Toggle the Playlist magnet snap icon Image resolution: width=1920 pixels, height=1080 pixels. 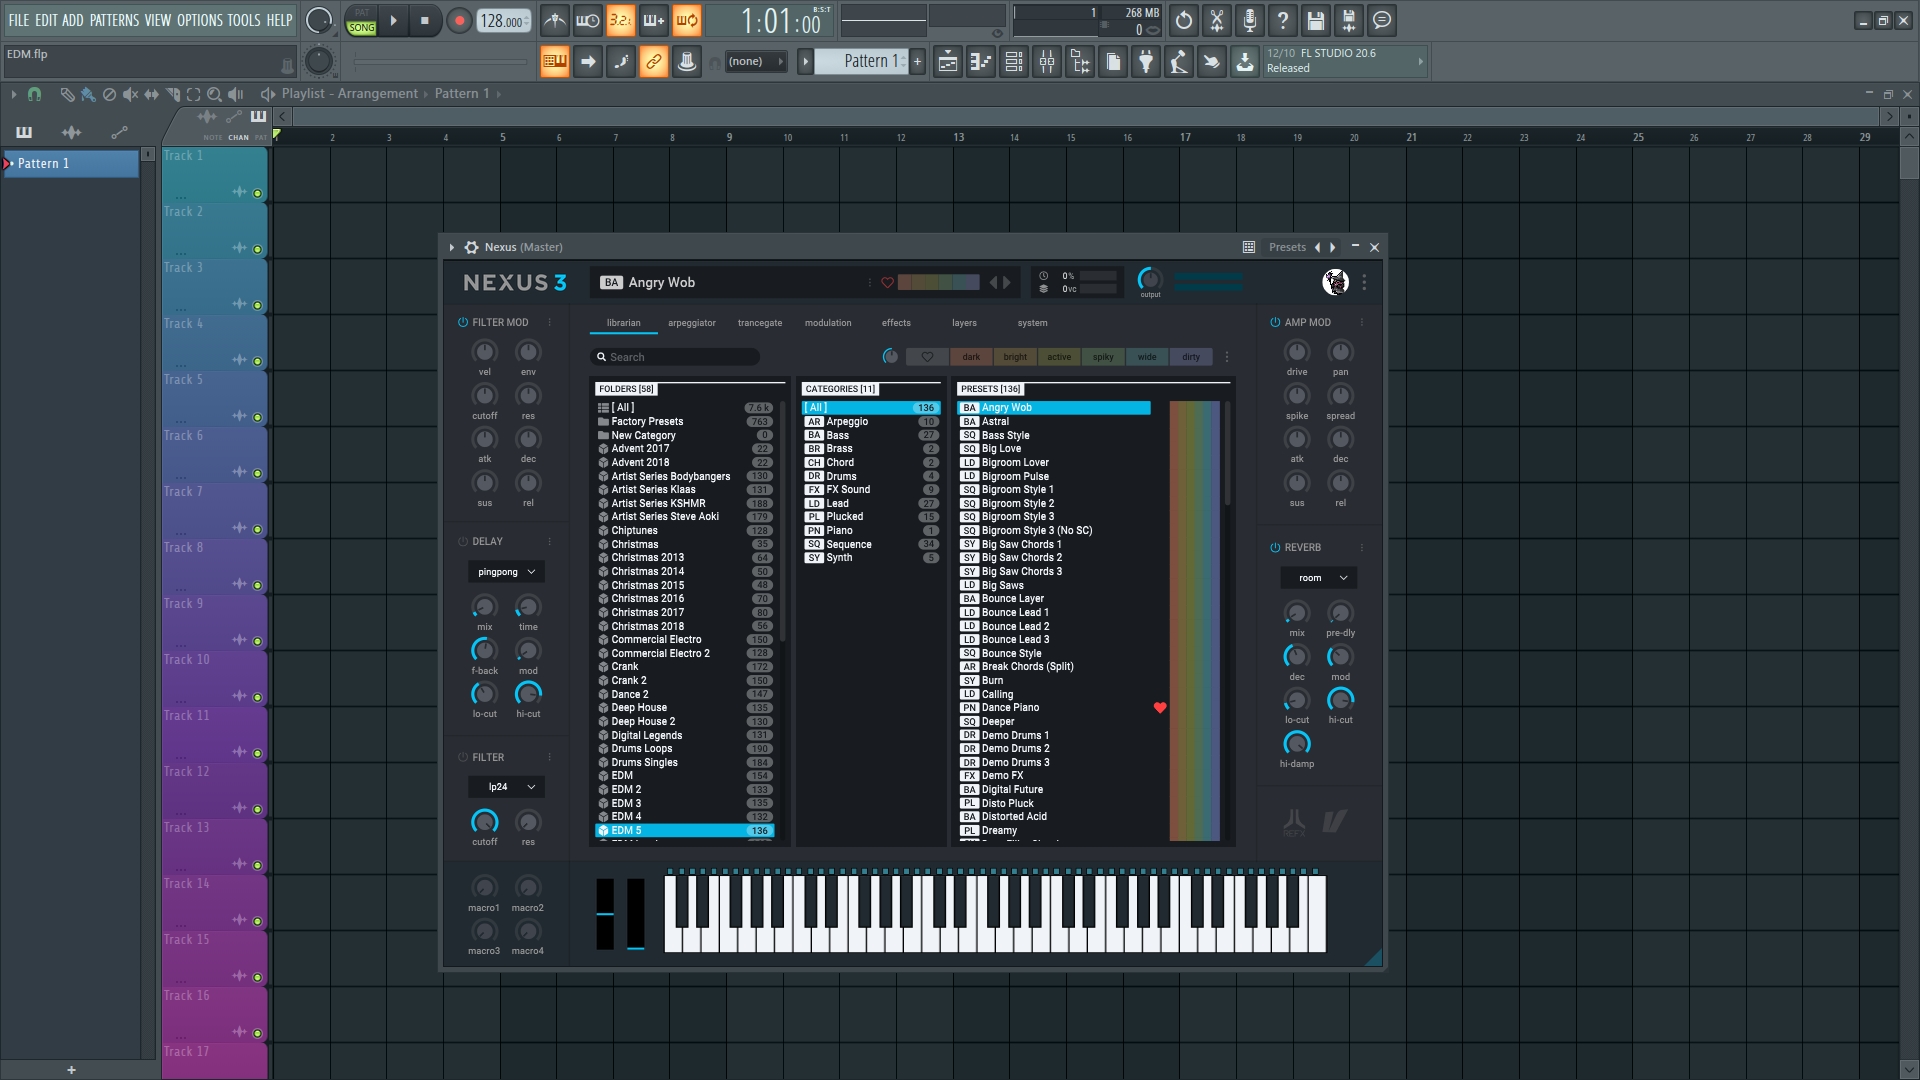coord(34,94)
